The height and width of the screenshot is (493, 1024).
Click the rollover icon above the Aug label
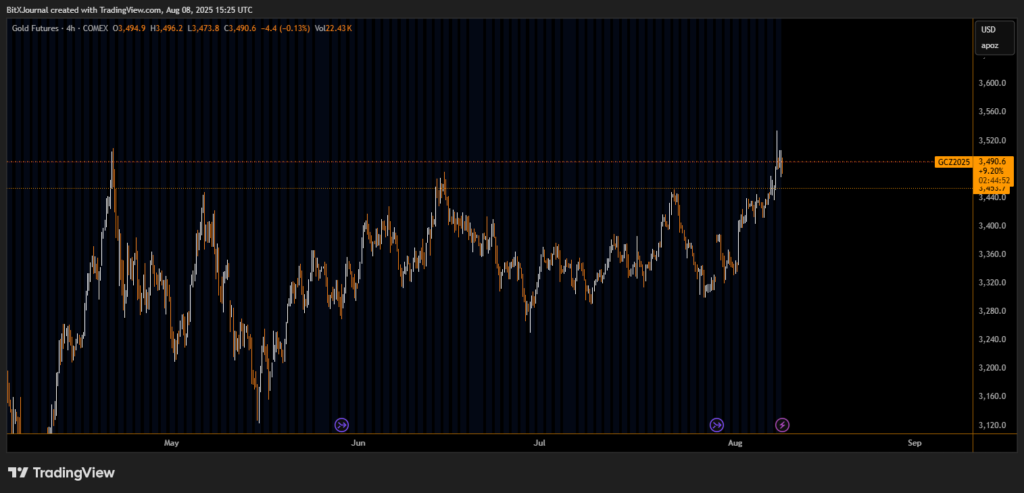[x=716, y=424]
